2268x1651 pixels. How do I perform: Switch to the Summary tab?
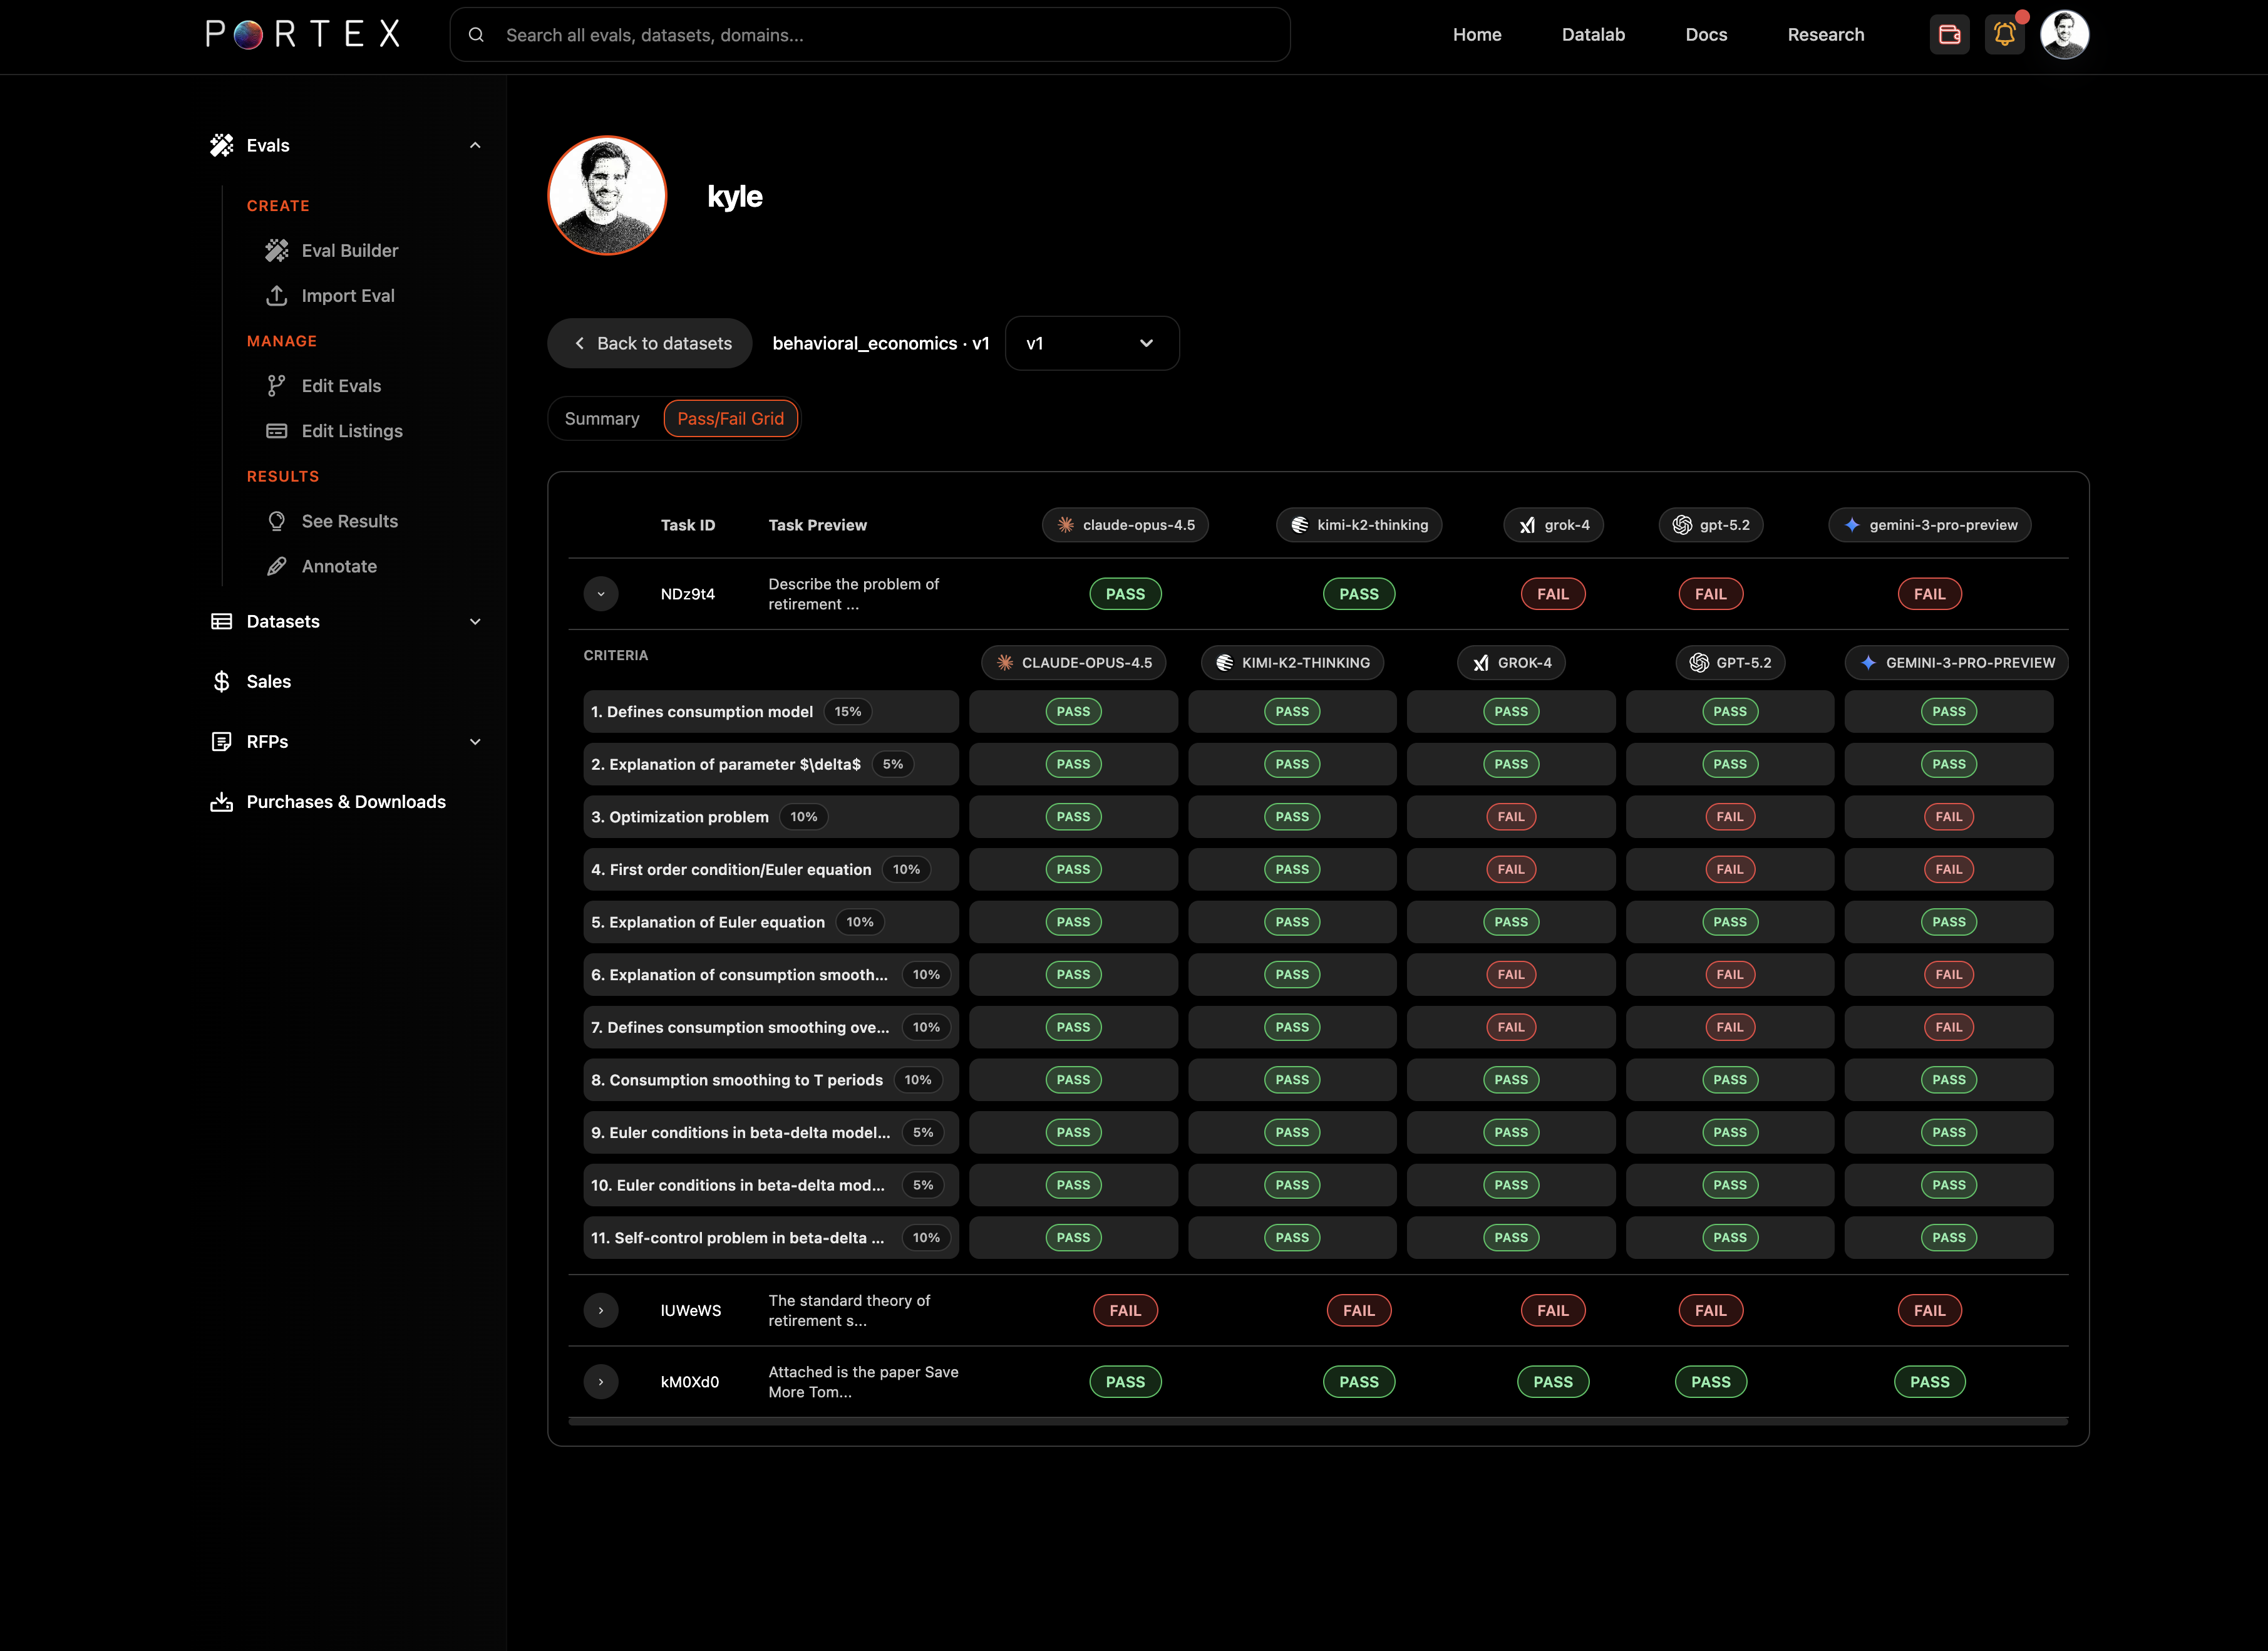(x=602, y=419)
